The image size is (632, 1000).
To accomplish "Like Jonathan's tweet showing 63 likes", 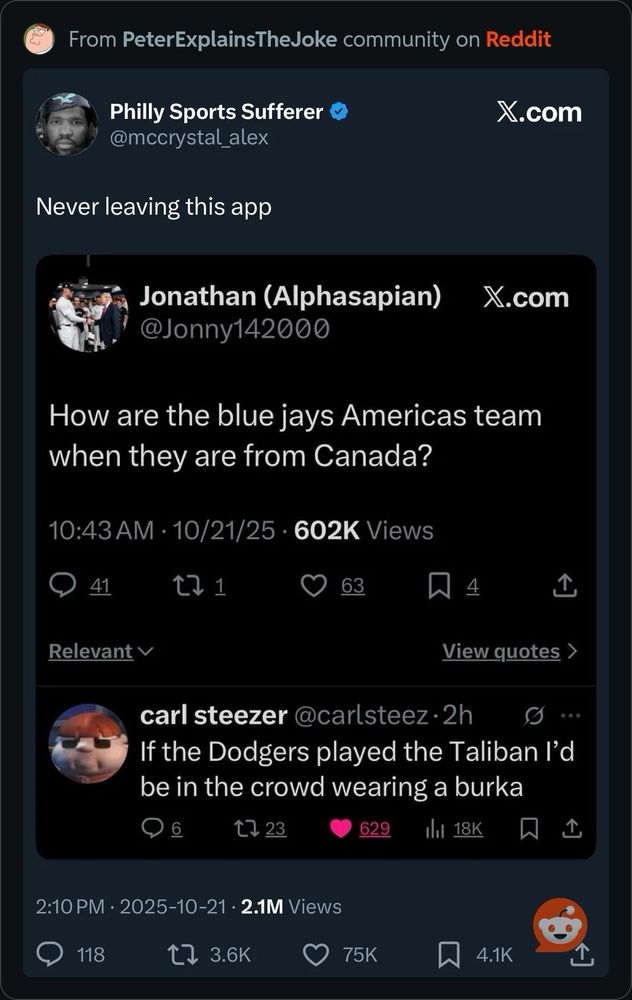I will (313, 585).
